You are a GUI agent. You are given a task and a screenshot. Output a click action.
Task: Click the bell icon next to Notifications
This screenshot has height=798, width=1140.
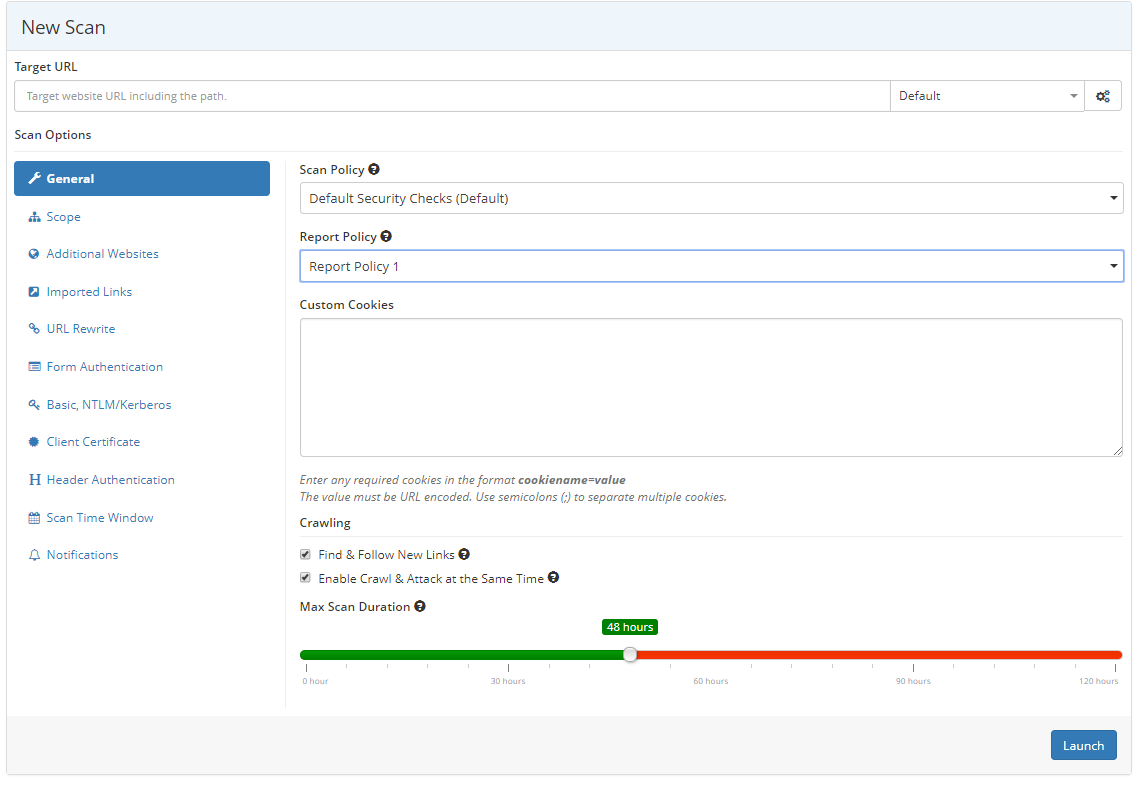click(34, 554)
